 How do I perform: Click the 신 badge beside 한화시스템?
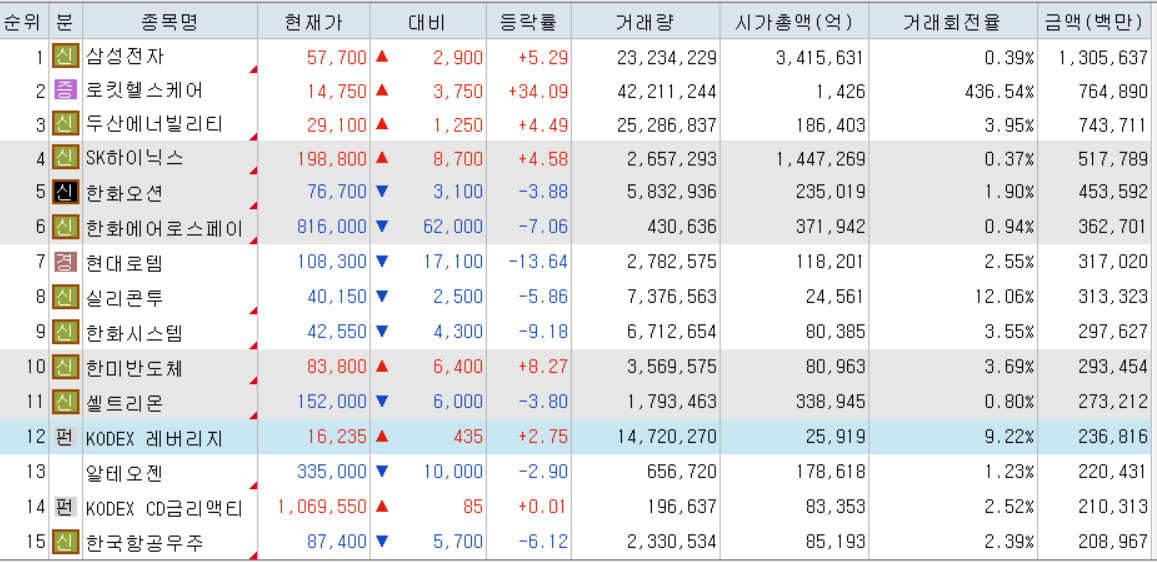66,332
